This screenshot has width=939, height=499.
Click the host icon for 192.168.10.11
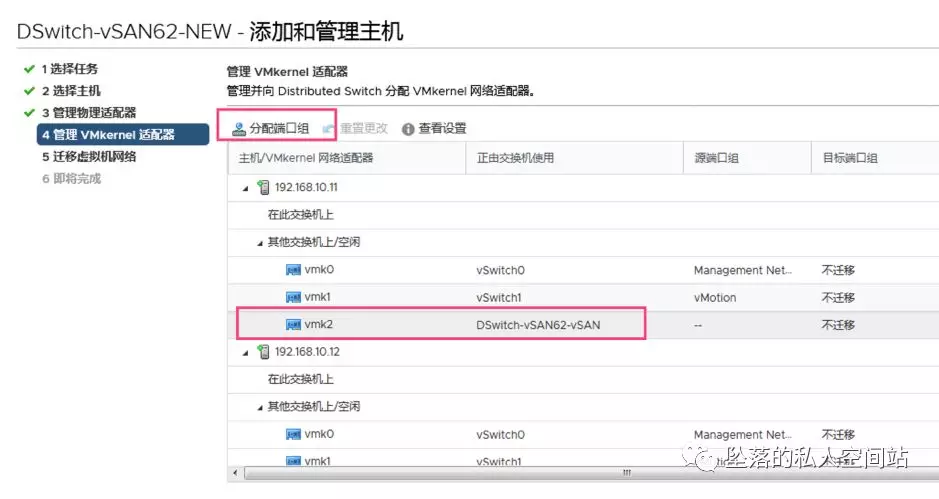(x=263, y=187)
